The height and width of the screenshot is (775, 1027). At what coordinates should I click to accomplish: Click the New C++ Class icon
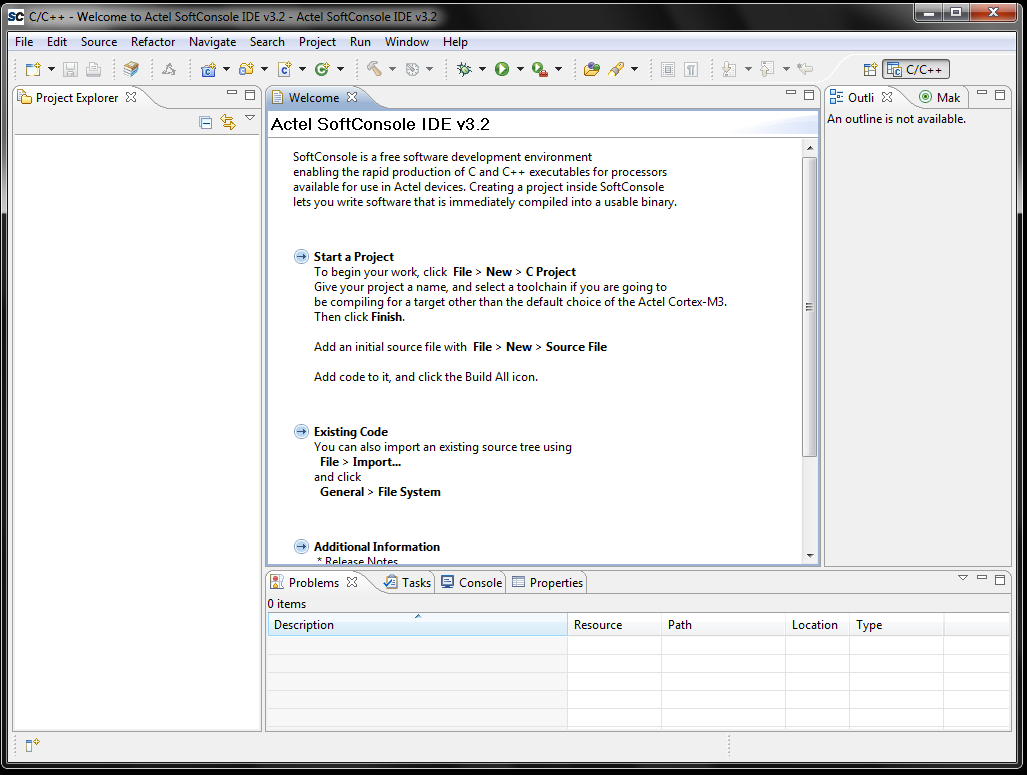(x=322, y=69)
